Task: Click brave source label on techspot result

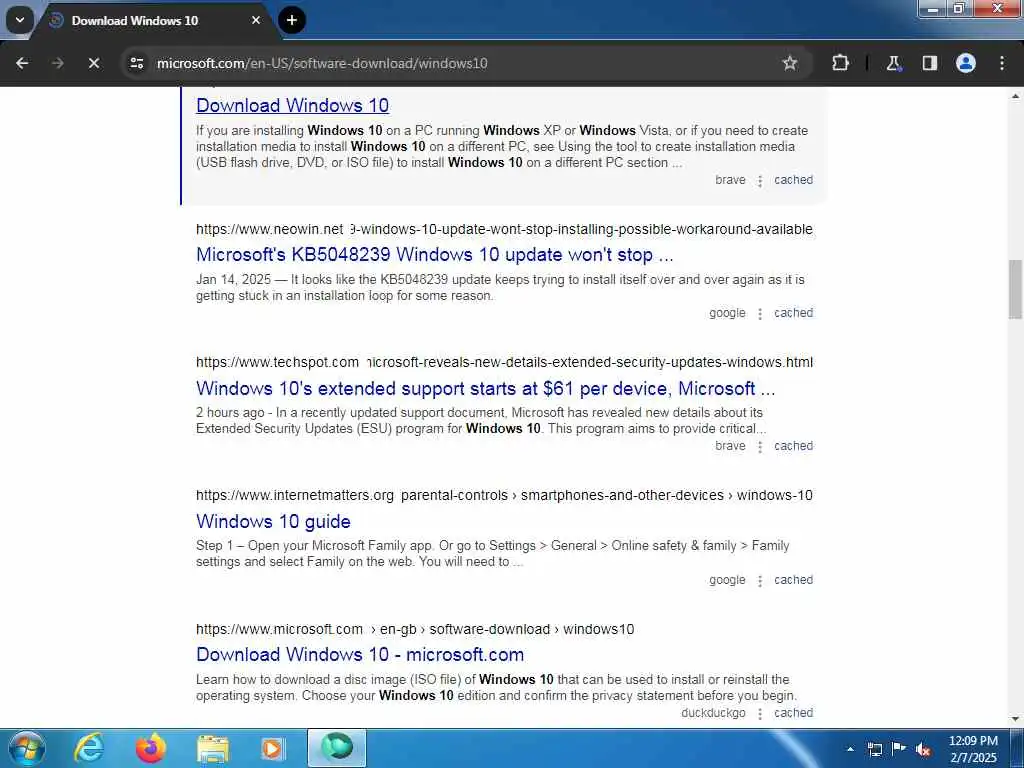Action: pos(730,447)
